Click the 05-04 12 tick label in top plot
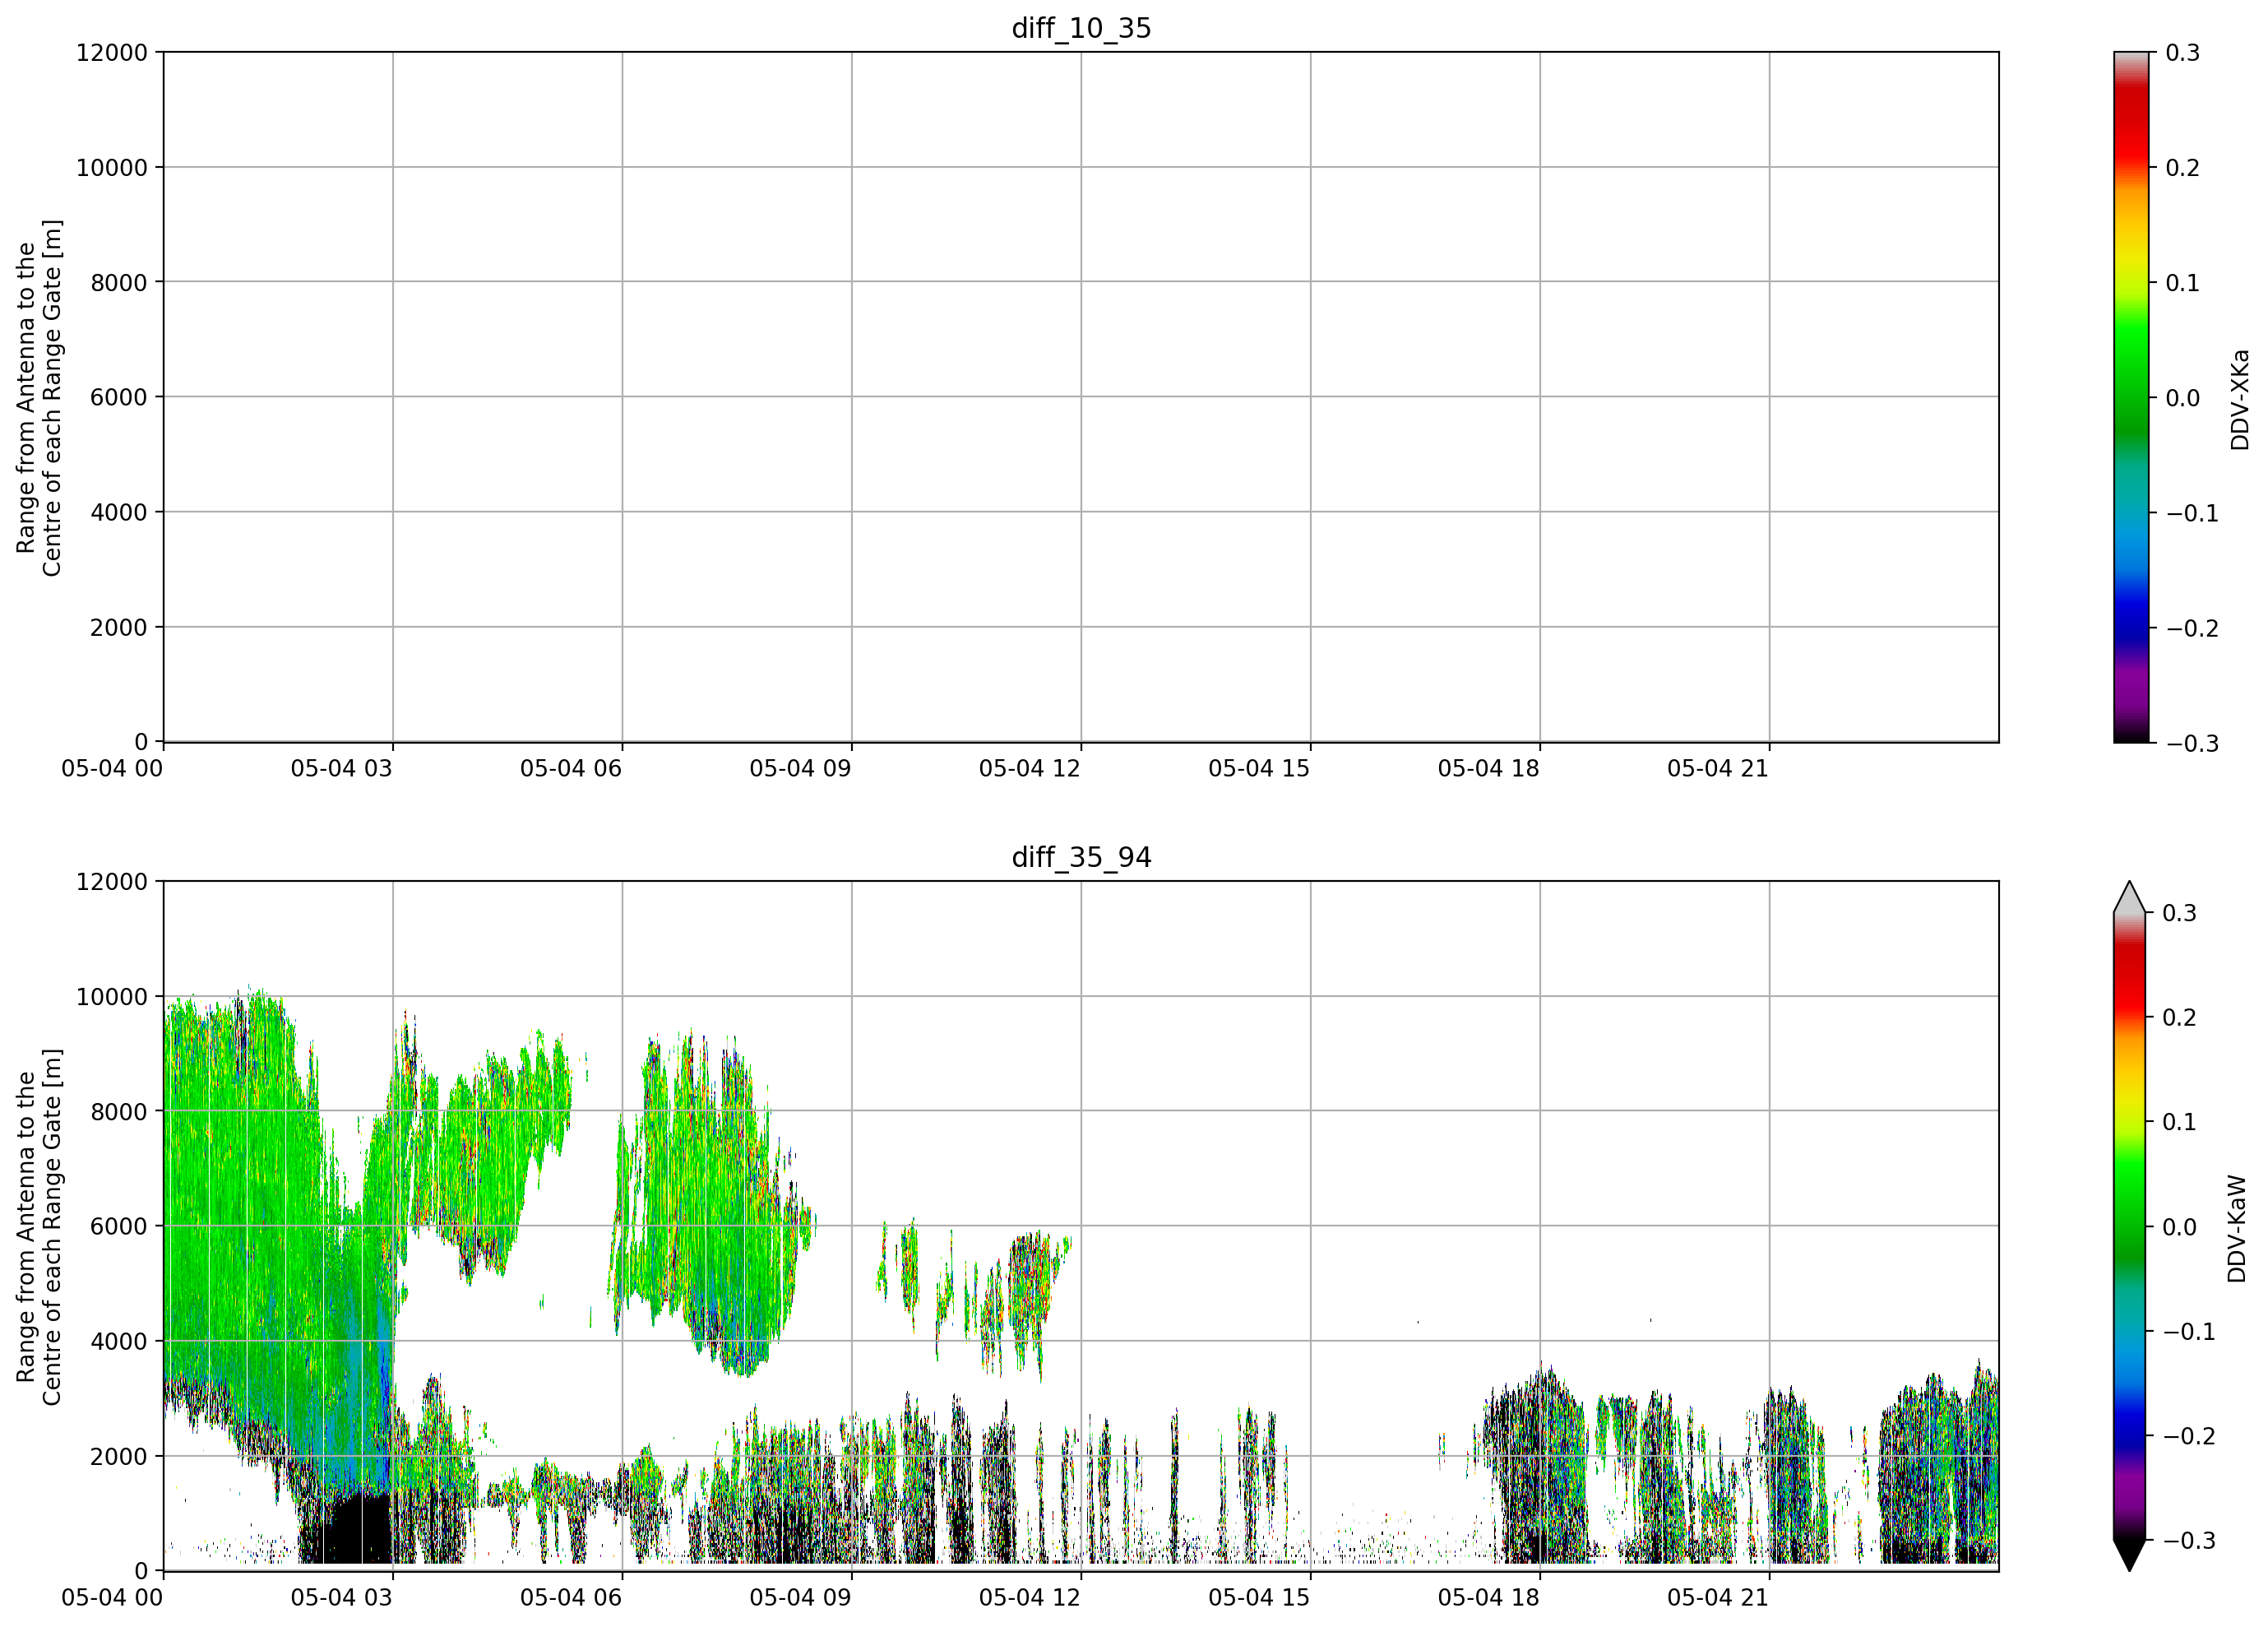 coord(1030,768)
